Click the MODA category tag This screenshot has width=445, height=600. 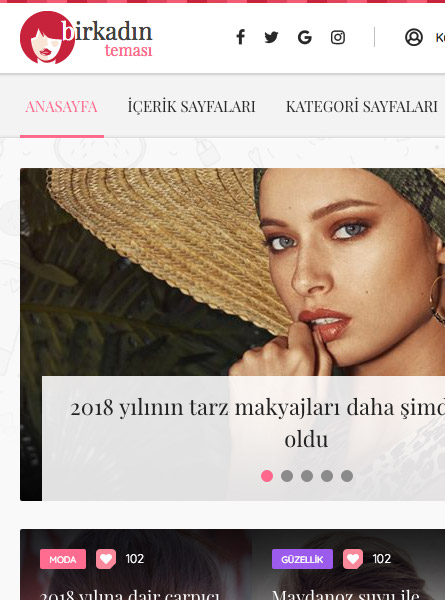63,559
